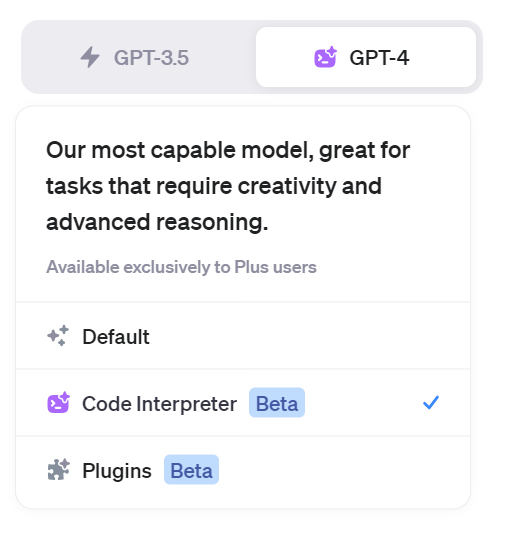Click the puzzle piece Plugins icon
The image size is (505, 541).
[x=58, y=470]
